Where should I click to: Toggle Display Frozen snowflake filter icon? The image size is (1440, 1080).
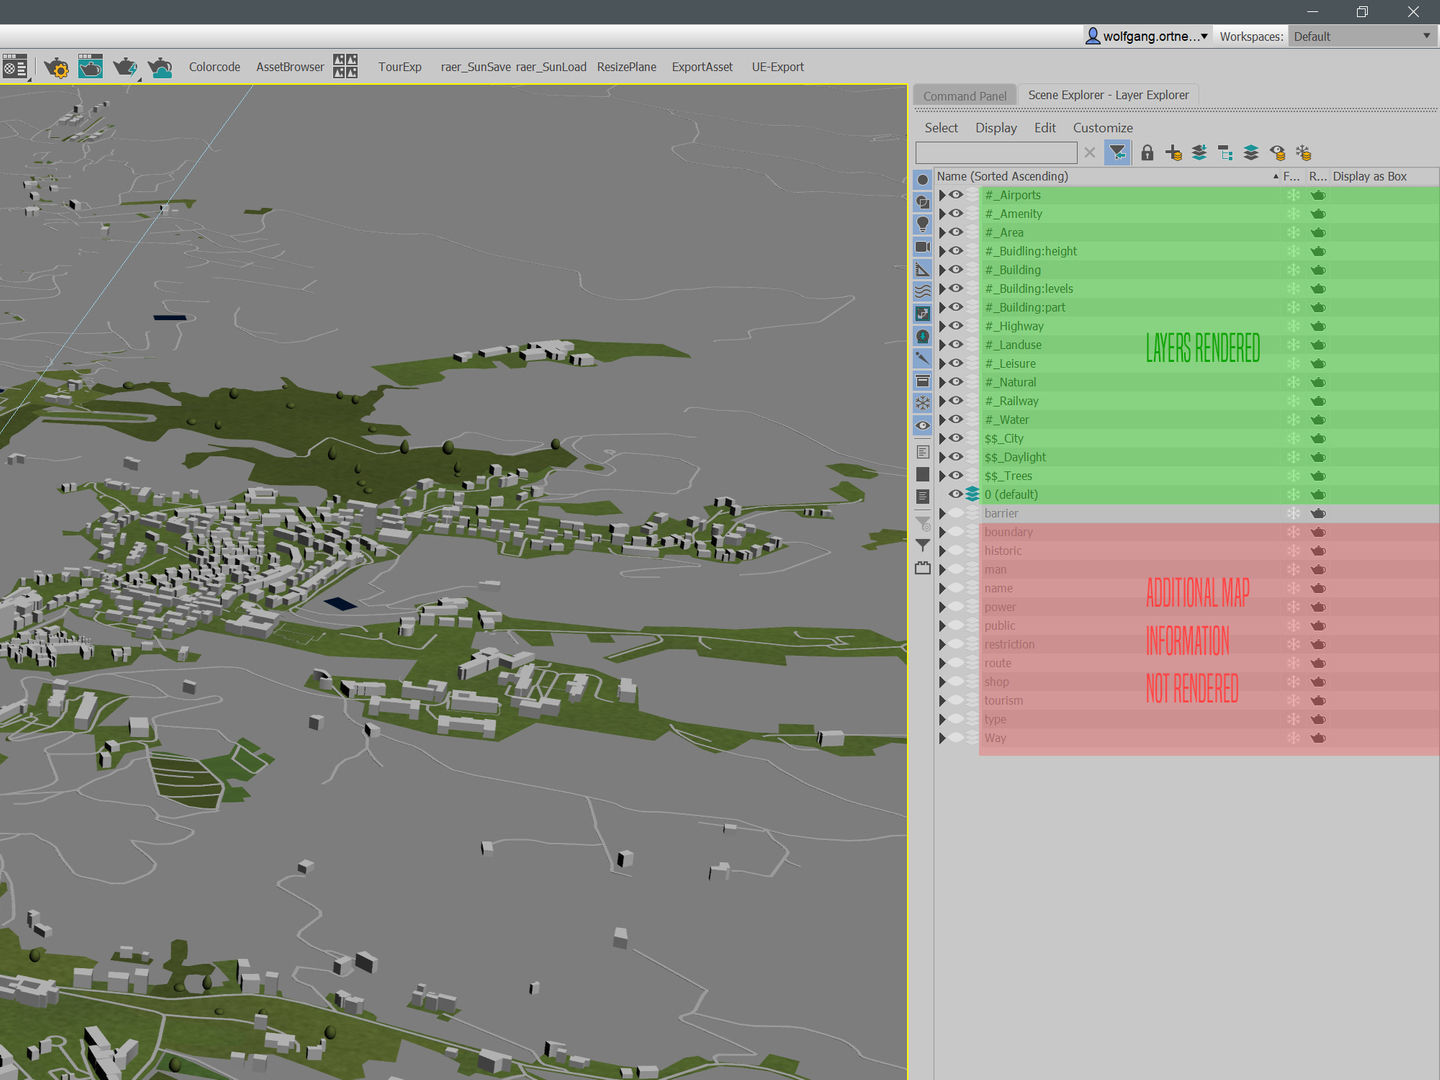(922, 403)
